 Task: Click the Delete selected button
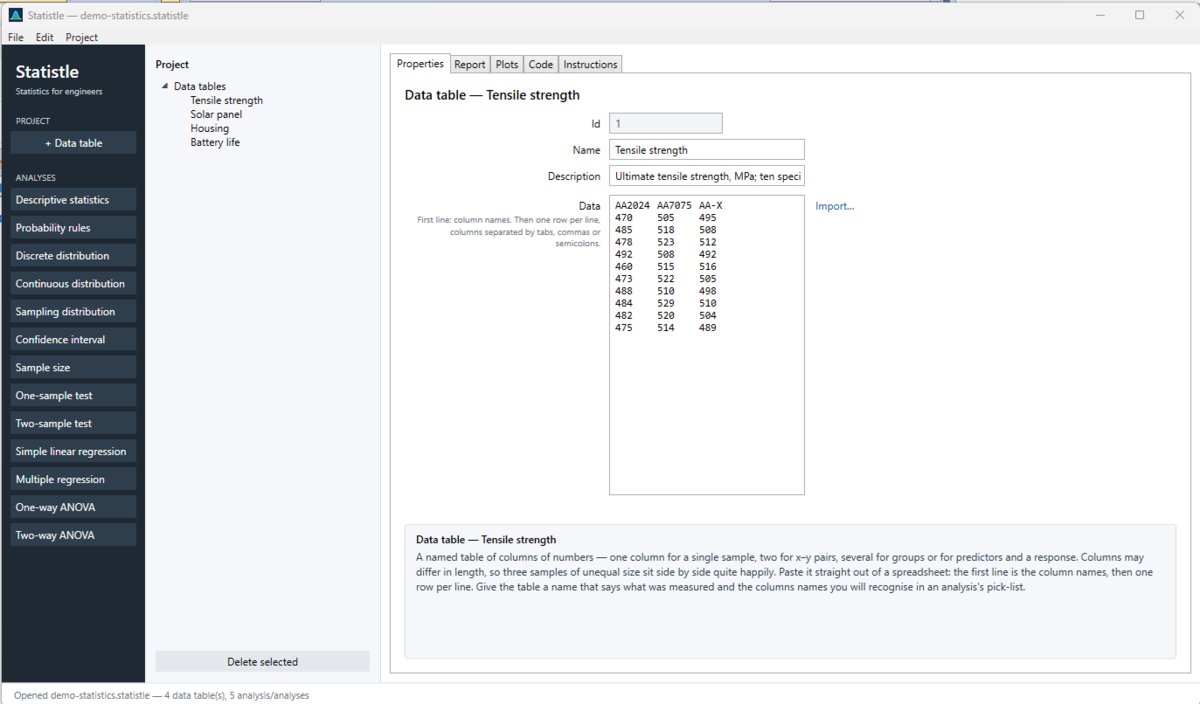click(262, 662)
